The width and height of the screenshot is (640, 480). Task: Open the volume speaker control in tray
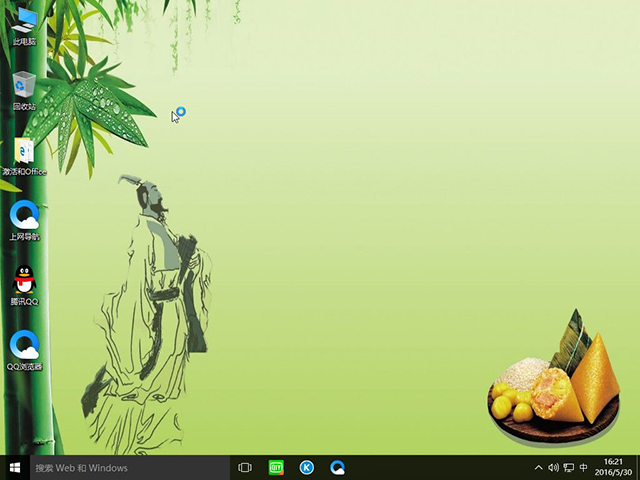553,467
